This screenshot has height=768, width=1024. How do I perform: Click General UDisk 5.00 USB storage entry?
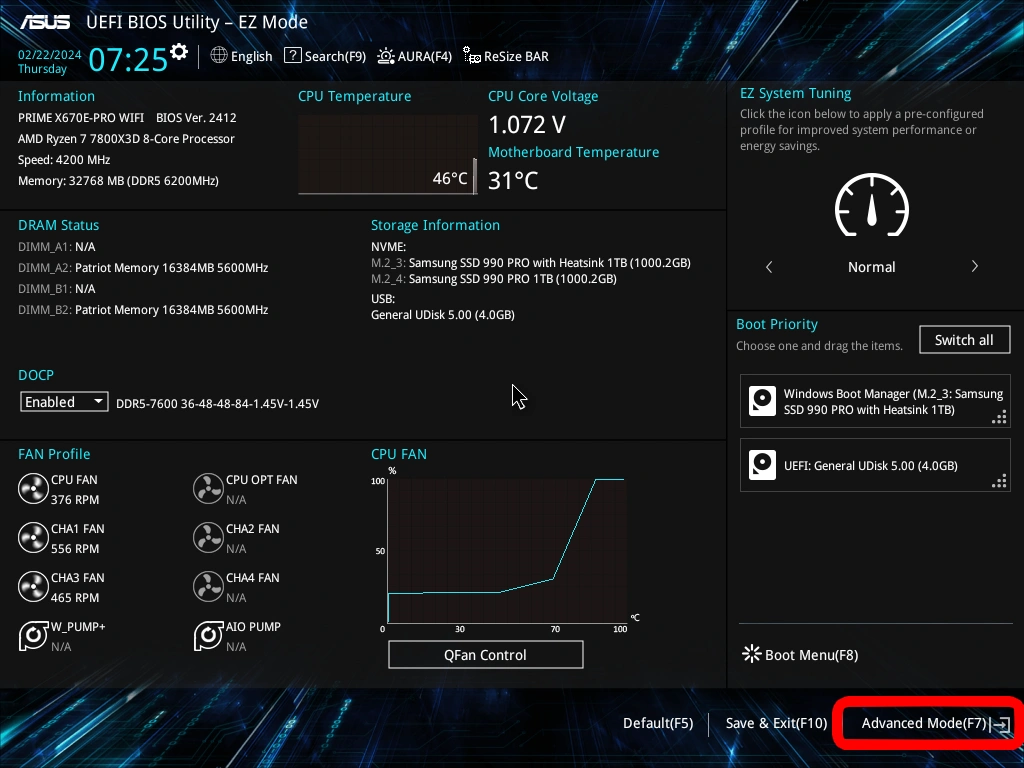click(x=443, y=315)
